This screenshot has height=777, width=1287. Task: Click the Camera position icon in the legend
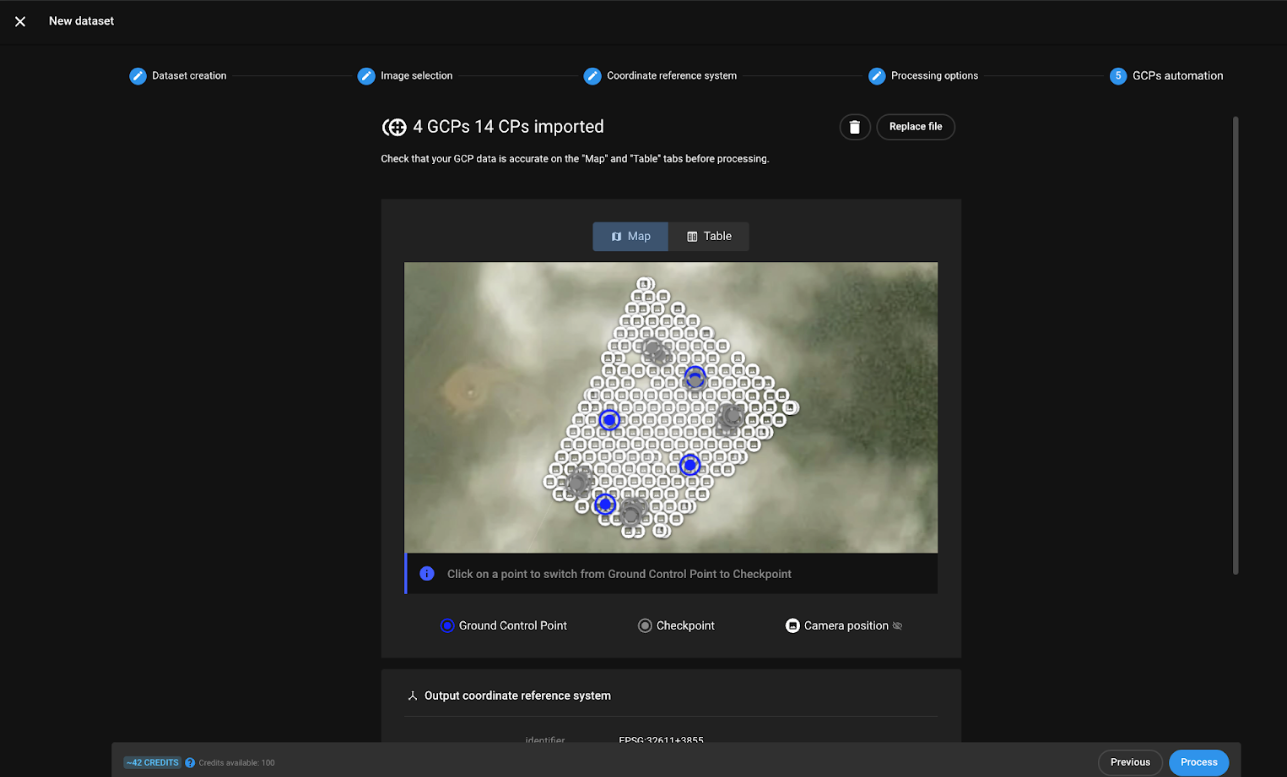792,625
